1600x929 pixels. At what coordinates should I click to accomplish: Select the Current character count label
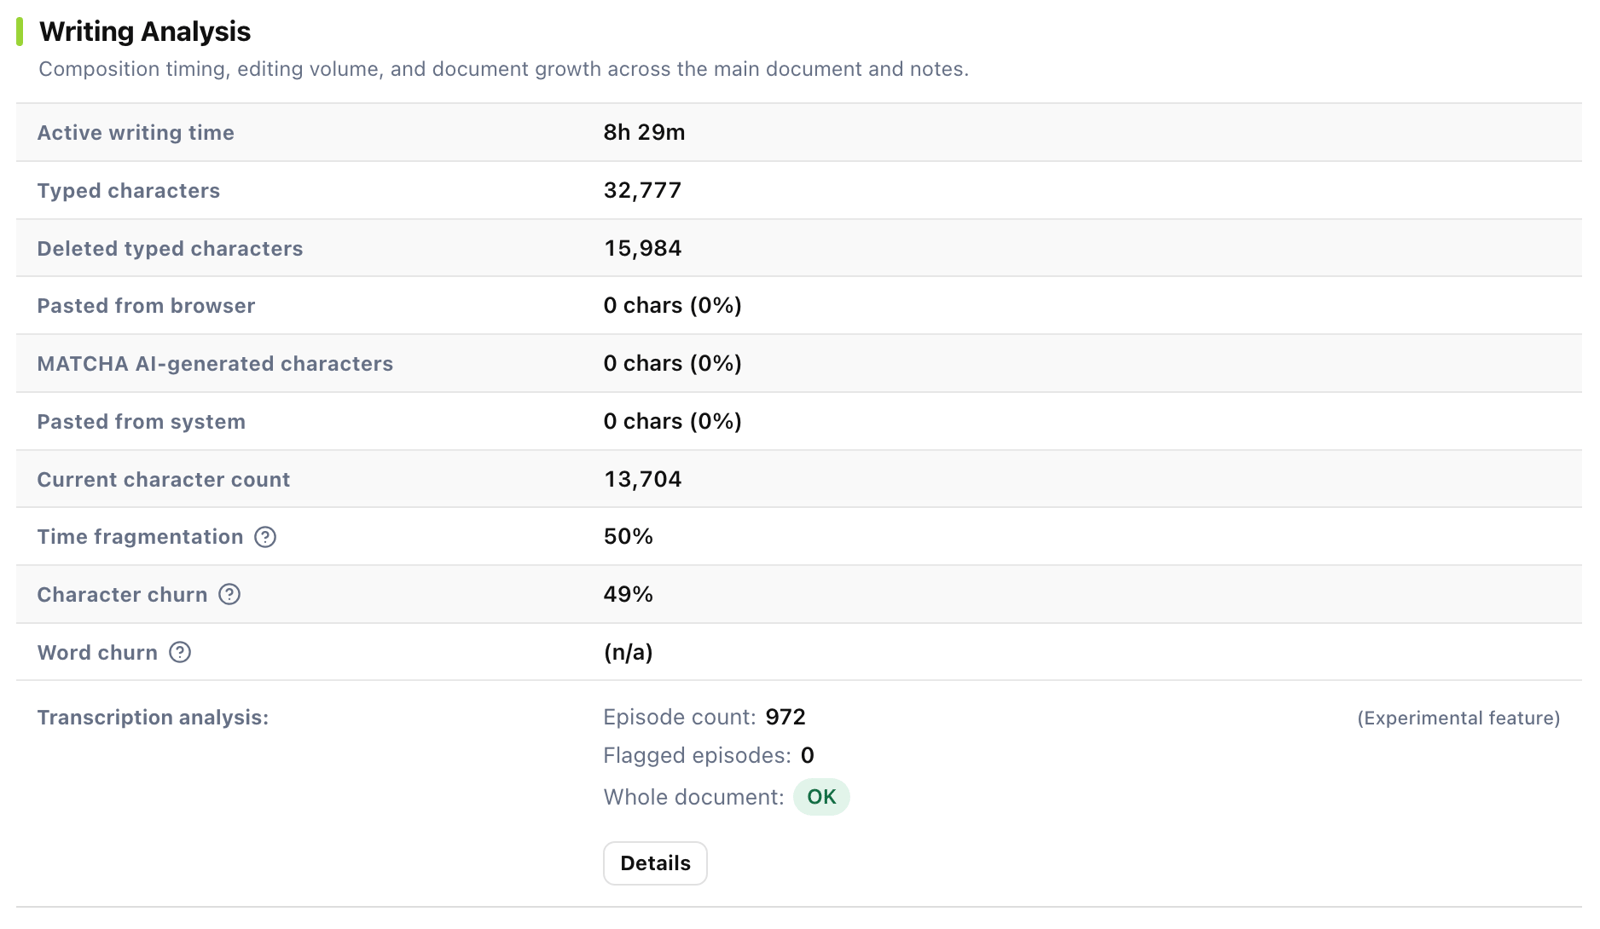coord(163,480)
